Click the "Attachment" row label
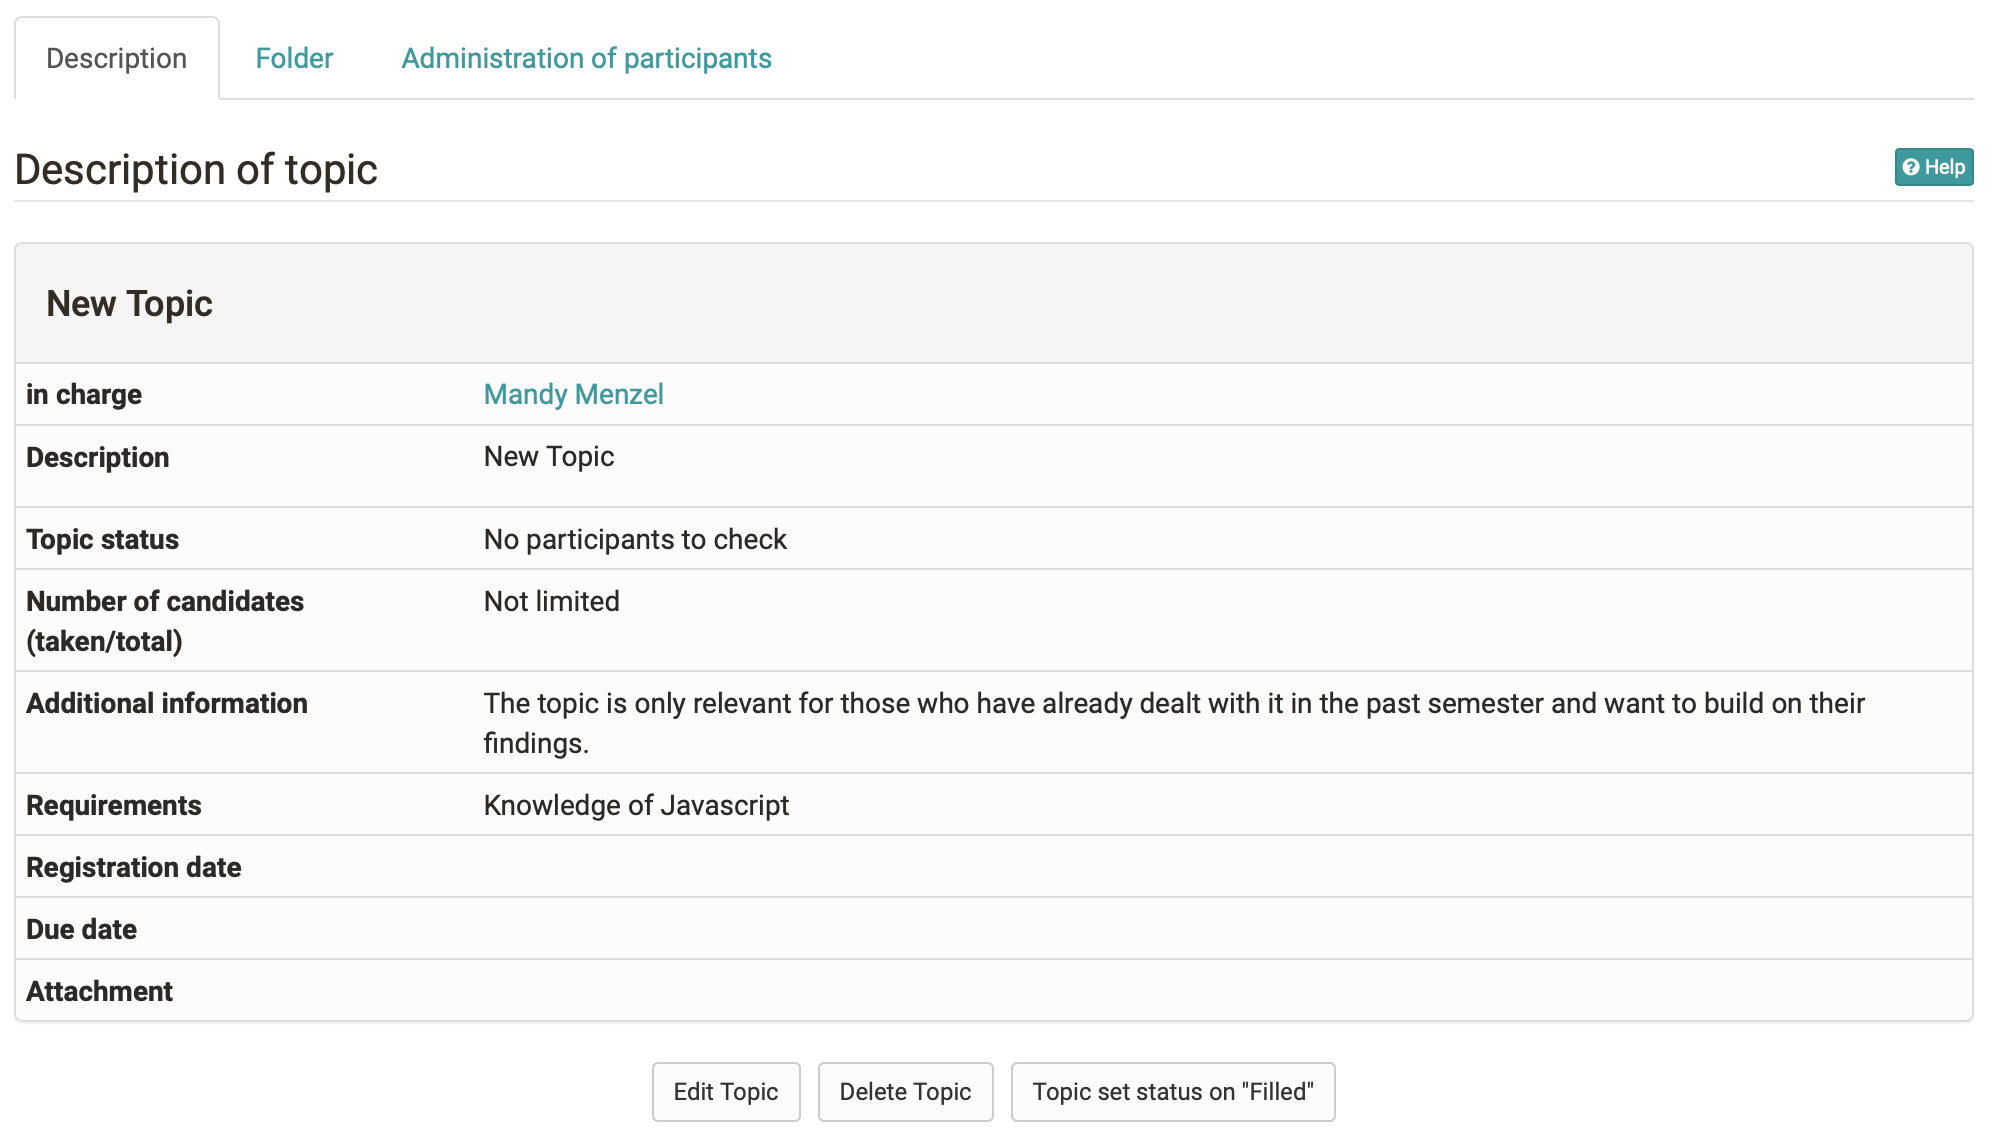 pyautogui.click(x=99, y=991)
